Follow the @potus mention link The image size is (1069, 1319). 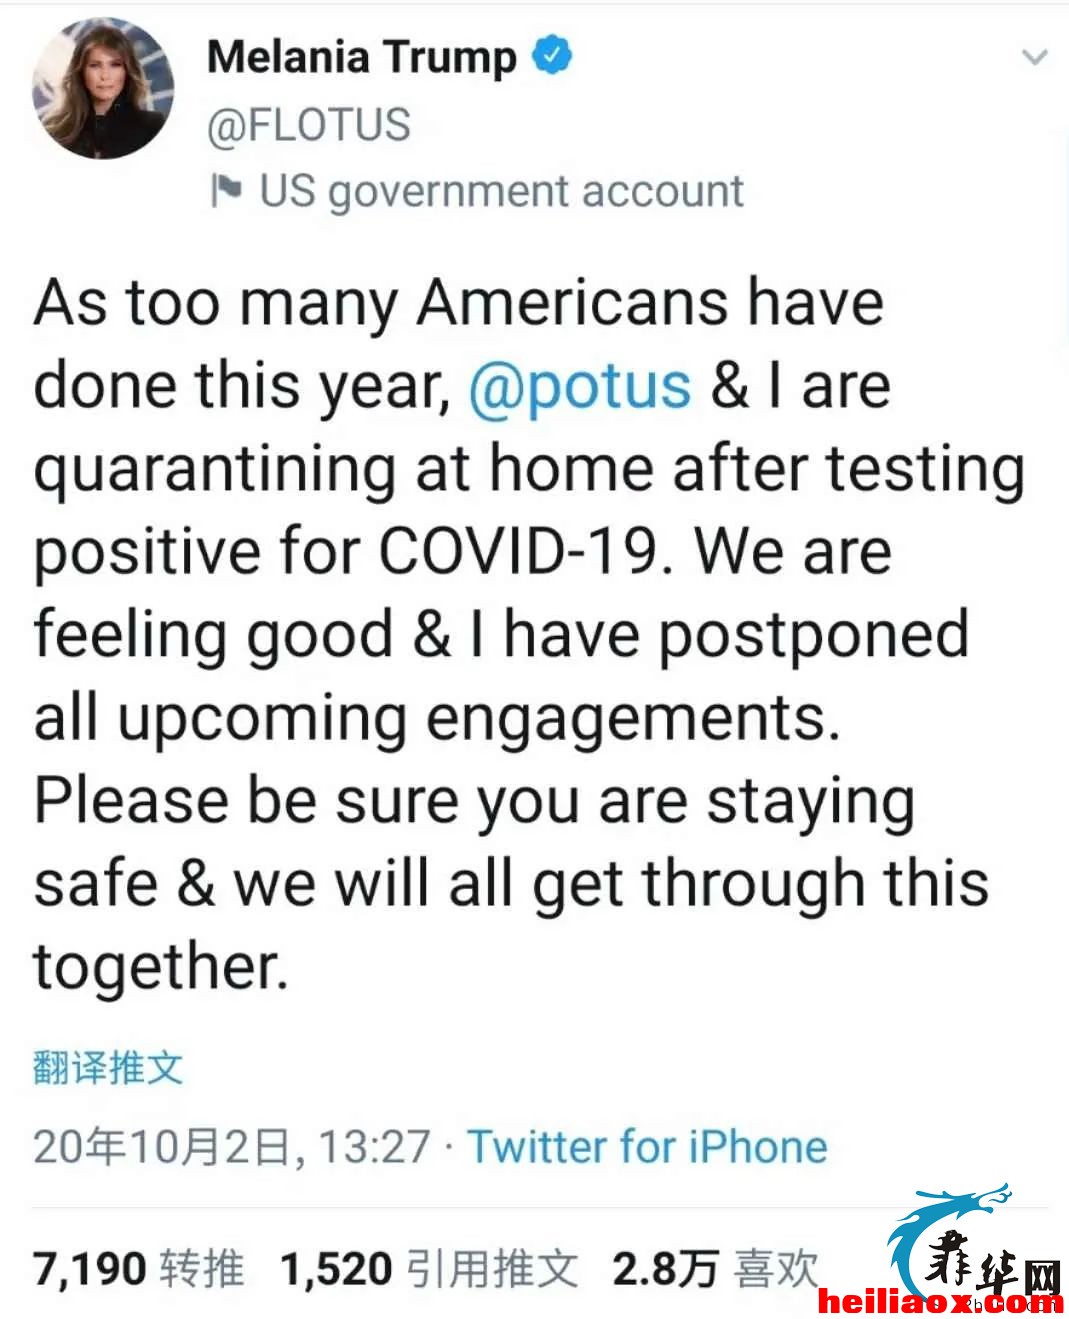click(580, 387)
